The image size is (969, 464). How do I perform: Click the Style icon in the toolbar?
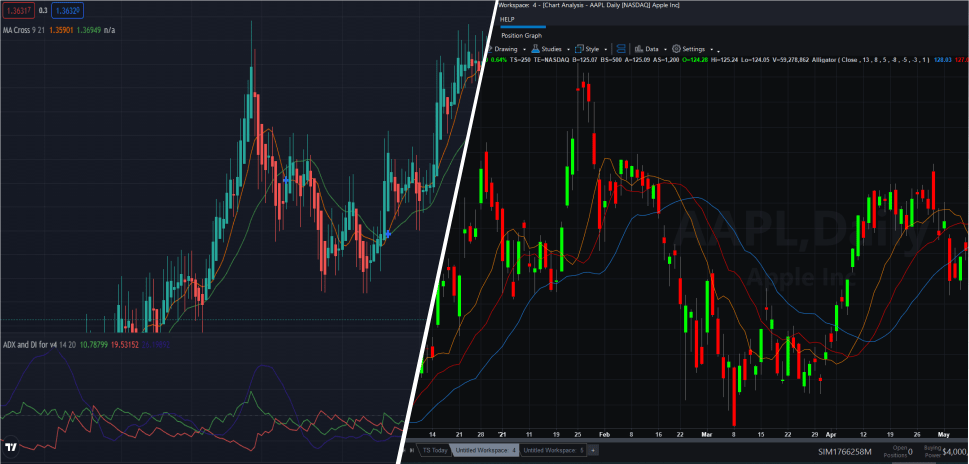pyautogui.click(x=579, y=49)
